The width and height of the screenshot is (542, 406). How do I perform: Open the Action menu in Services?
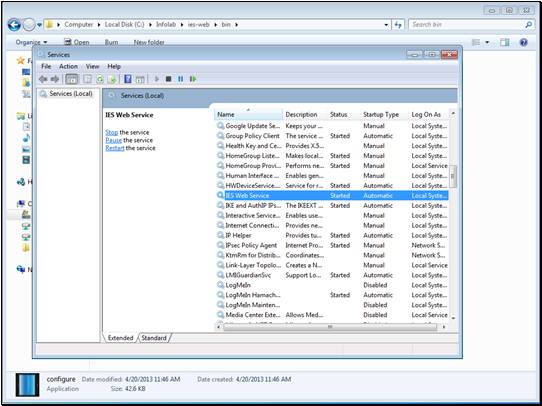68,66
